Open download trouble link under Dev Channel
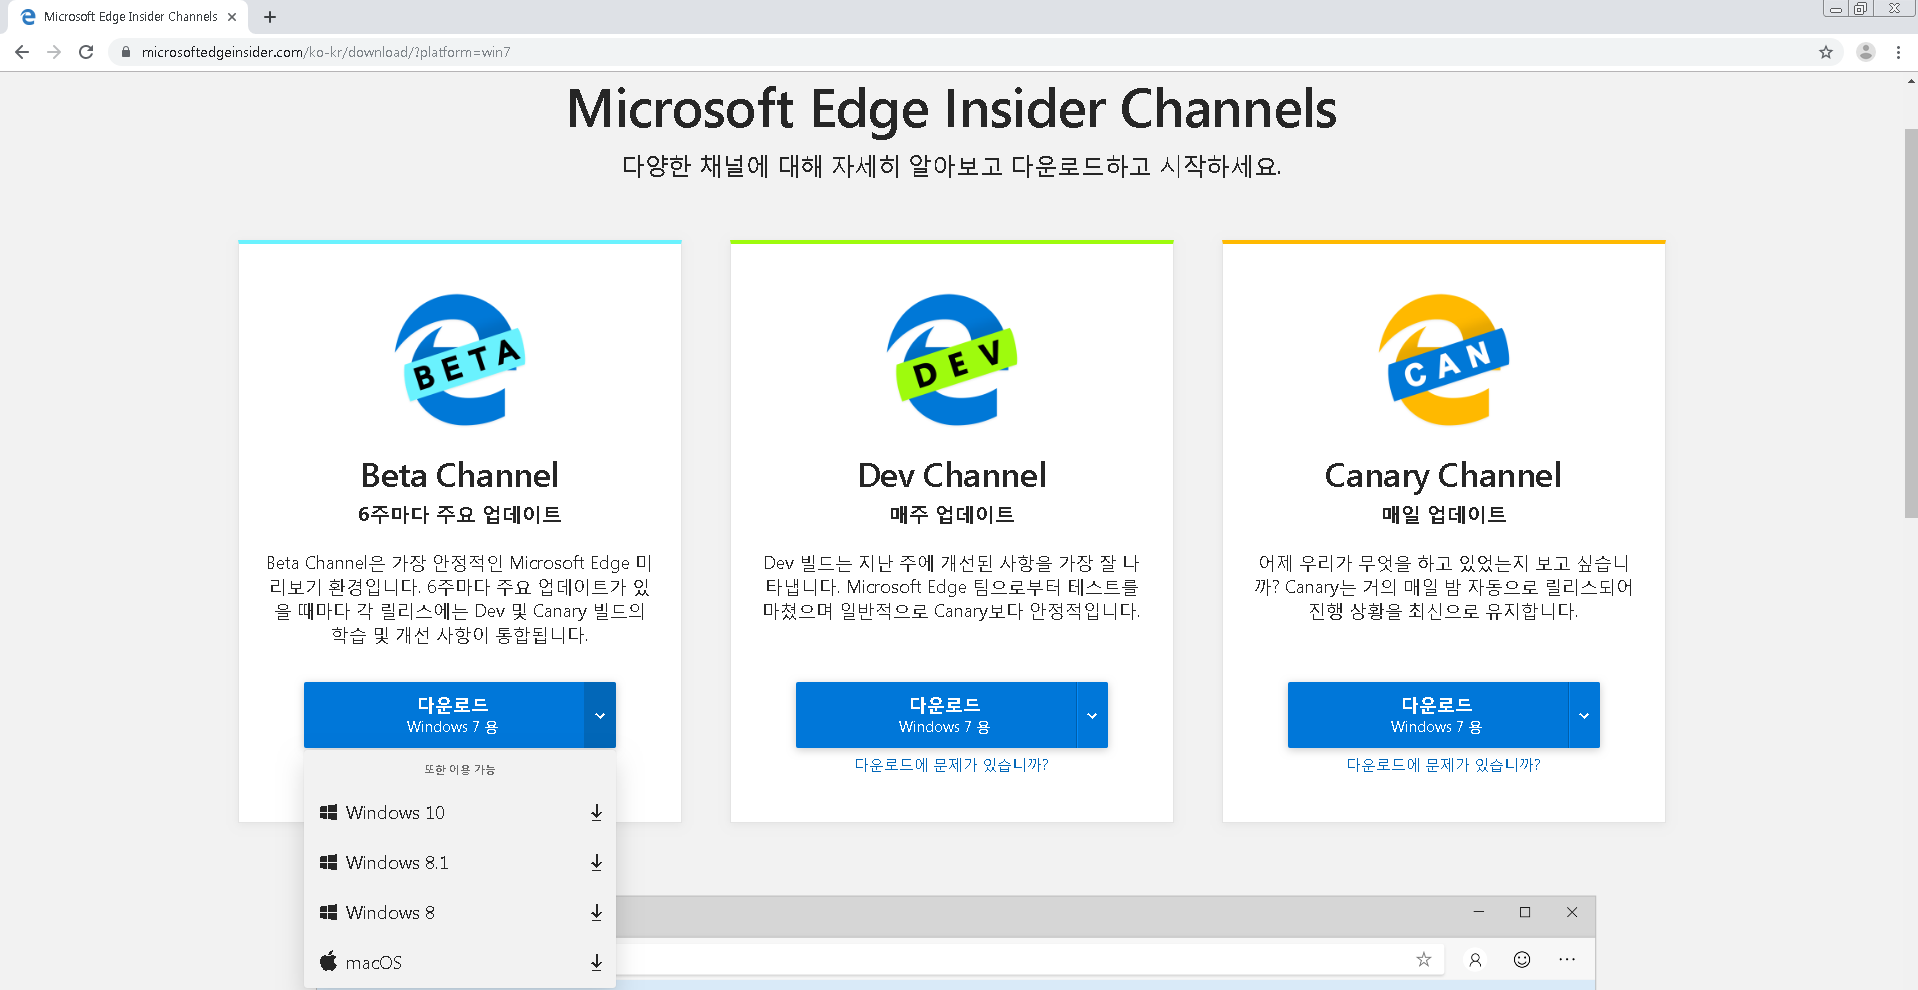 click(x=951, y=765)
